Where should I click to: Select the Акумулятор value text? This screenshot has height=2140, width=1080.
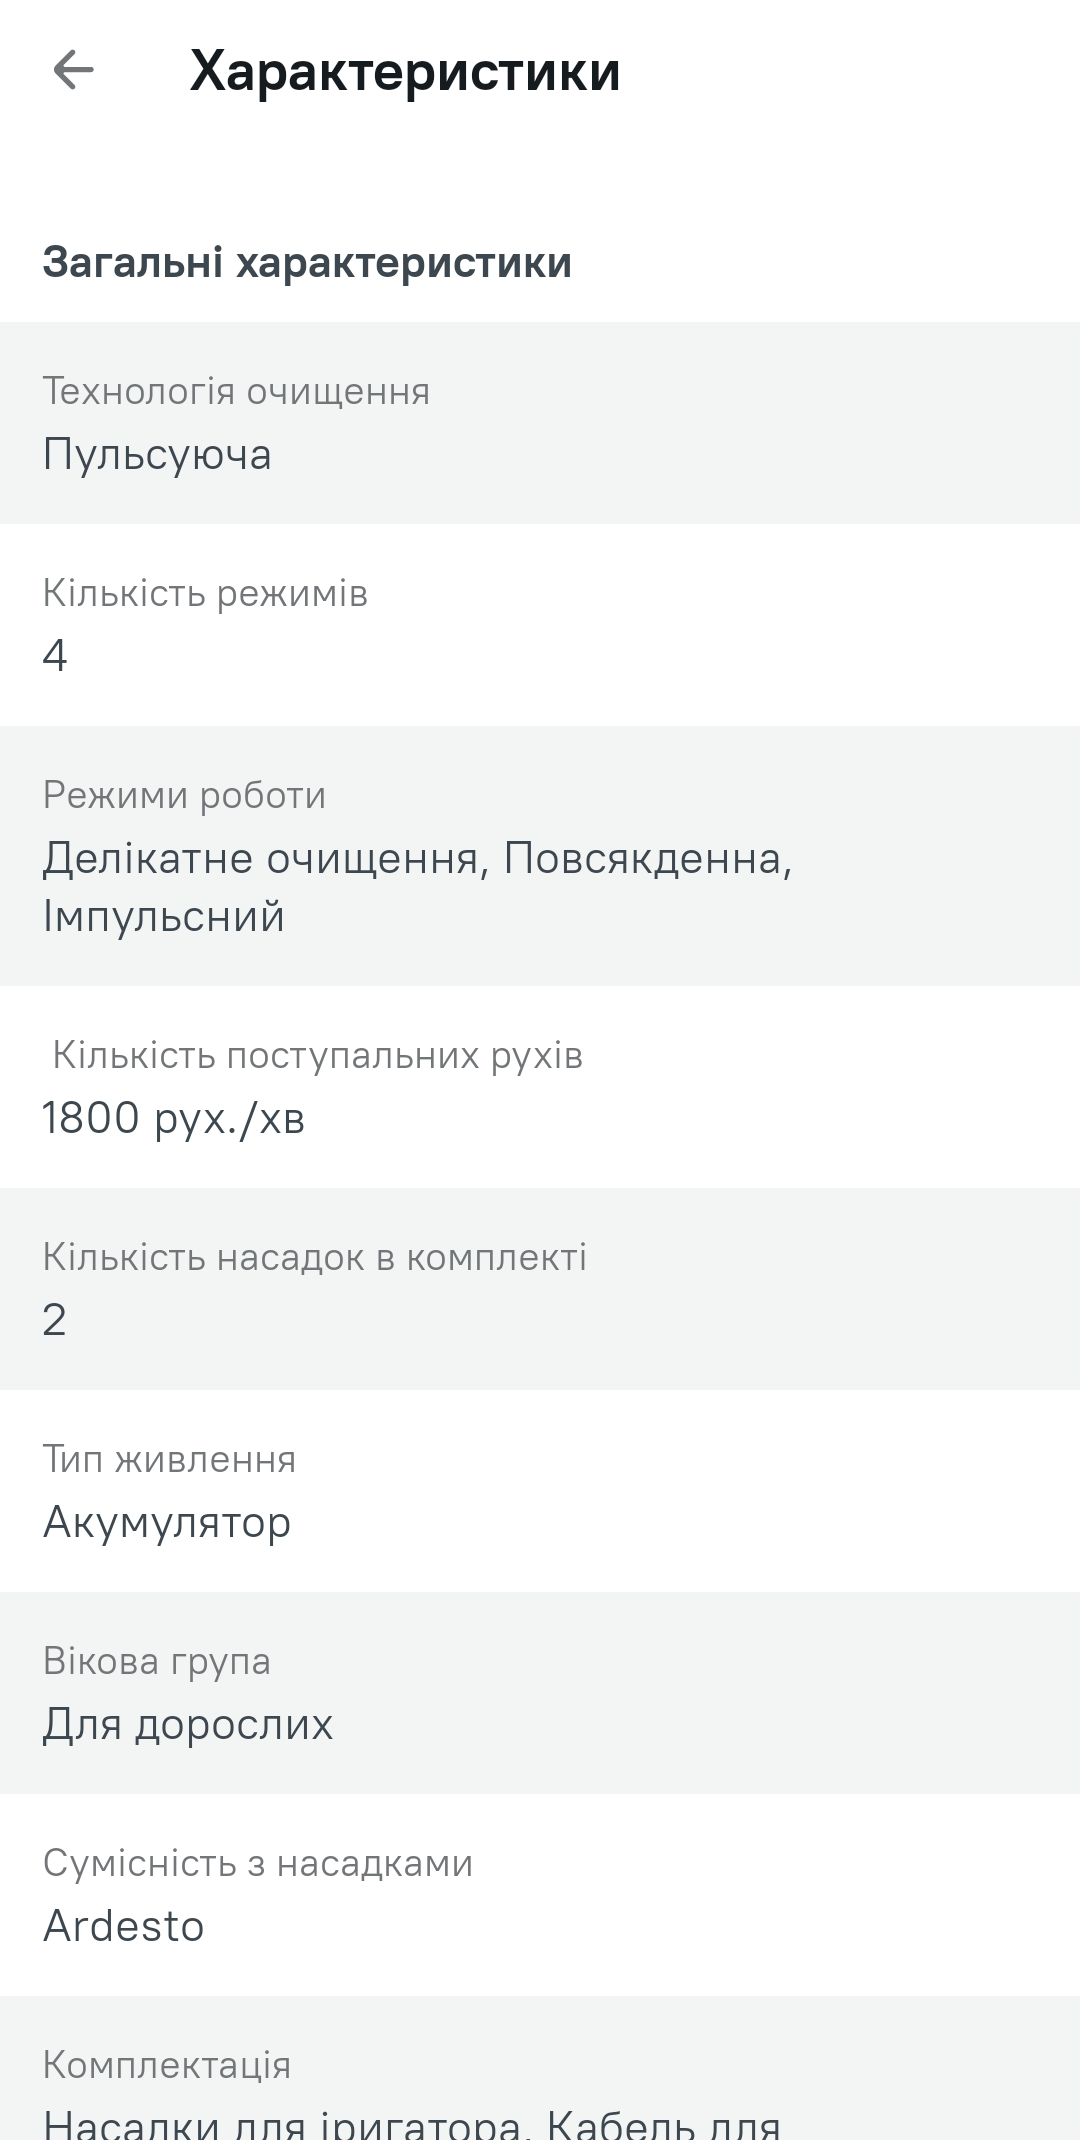pos(167,1523)
